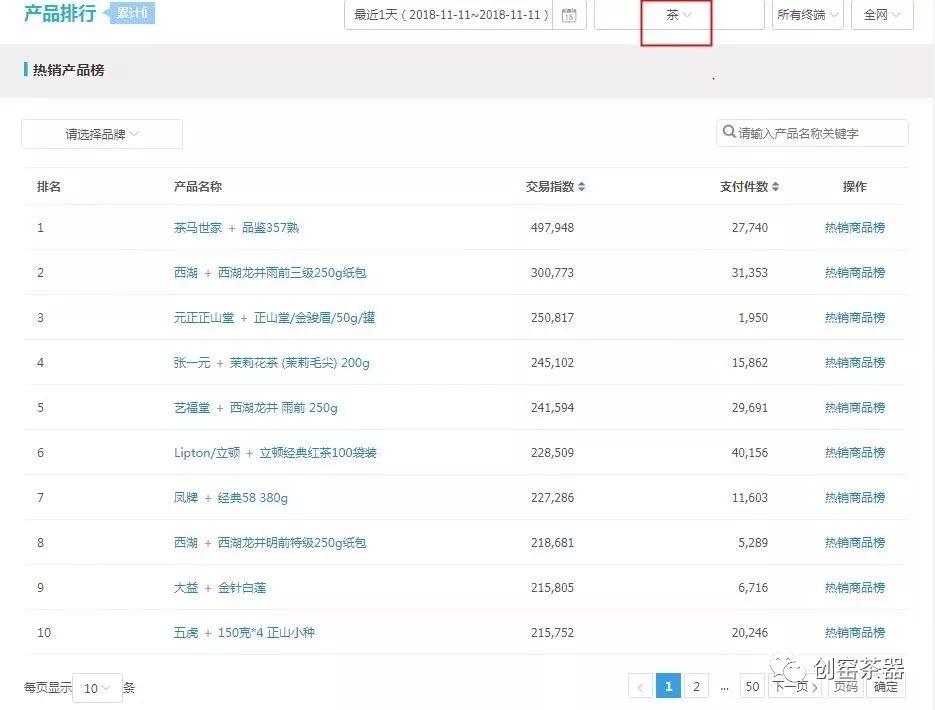Screen dimensions: 935x710
Task: Open 热销商品榜 for rank 1 row
Action: (x=854, y=228)
